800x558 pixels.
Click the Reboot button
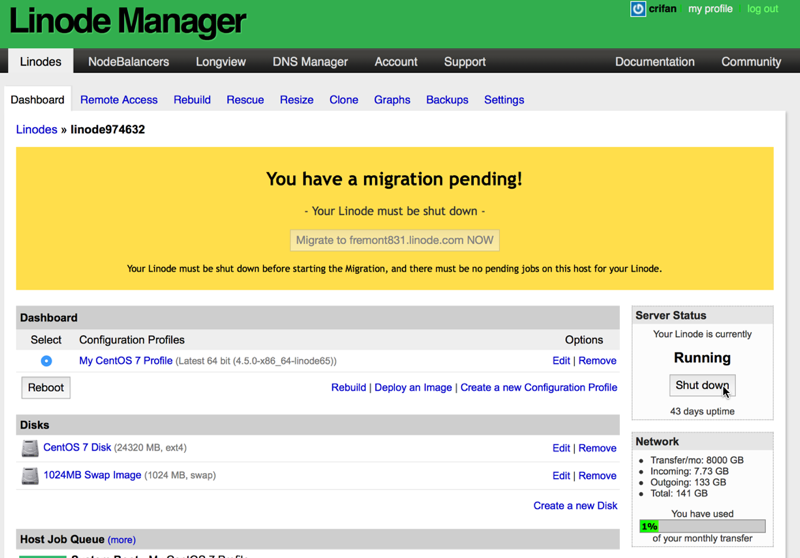coord(46,388)
